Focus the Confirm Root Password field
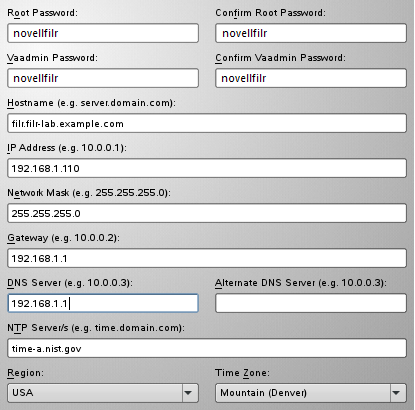This screenshot has height=410, width=415. [x=311, y=33]
